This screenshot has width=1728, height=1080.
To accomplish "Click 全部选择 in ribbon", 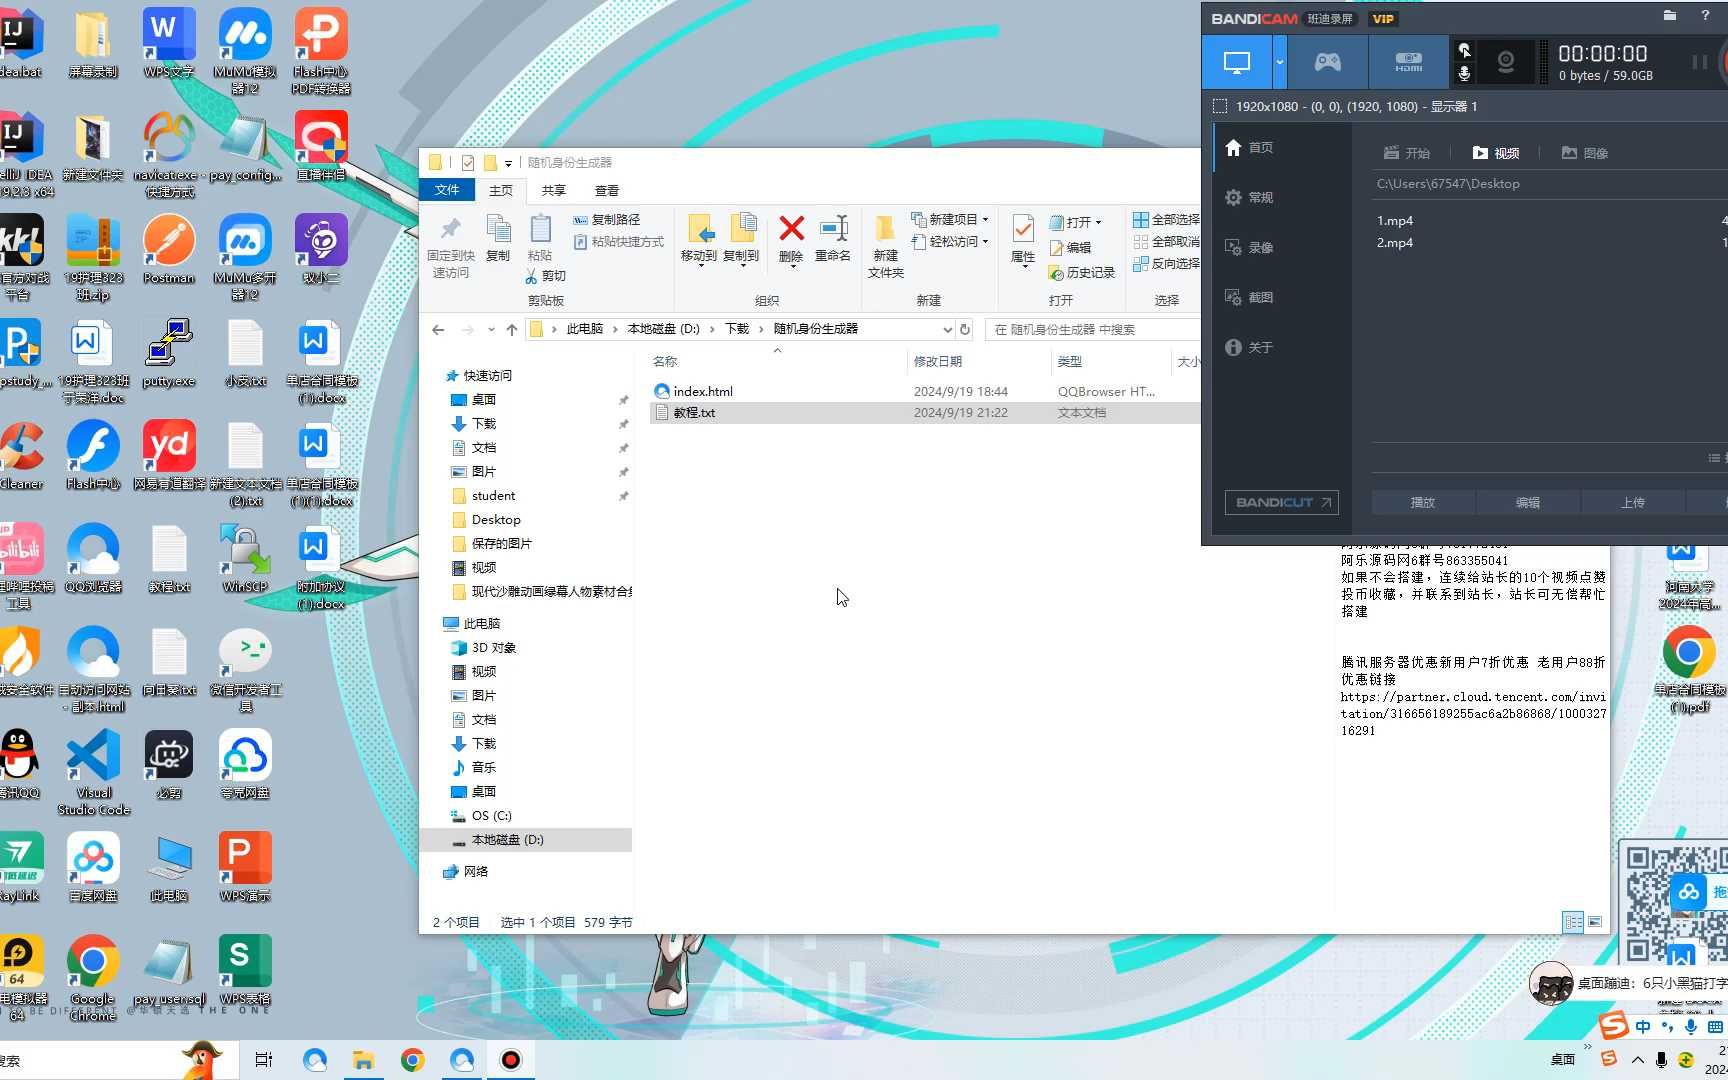I will click(1166, 219).
